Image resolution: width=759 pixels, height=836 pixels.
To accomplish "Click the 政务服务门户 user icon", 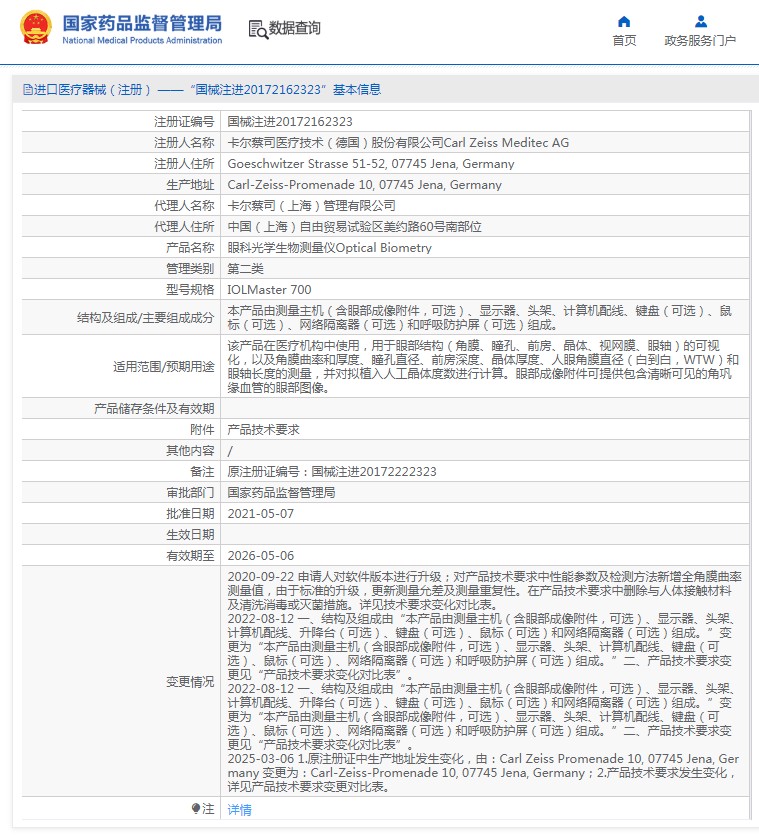I will 701,22.
